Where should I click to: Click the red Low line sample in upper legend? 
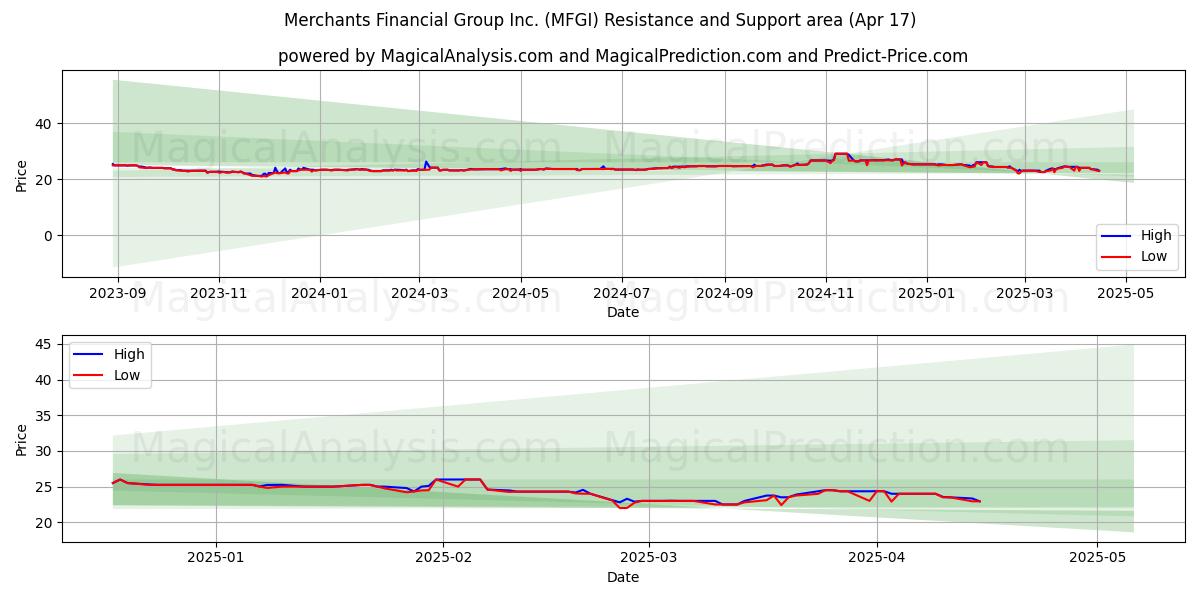click(1118, 256)
